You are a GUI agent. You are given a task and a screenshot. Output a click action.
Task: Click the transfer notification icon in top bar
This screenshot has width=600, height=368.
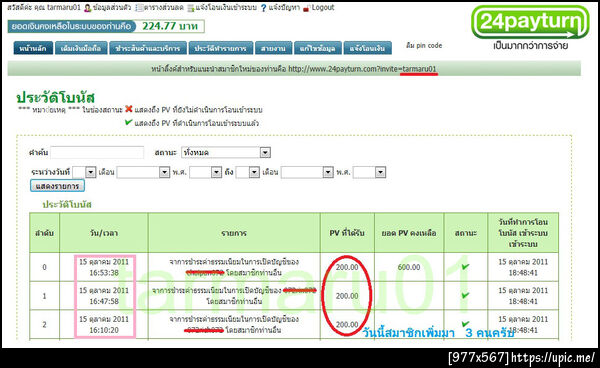click(191, 8)
